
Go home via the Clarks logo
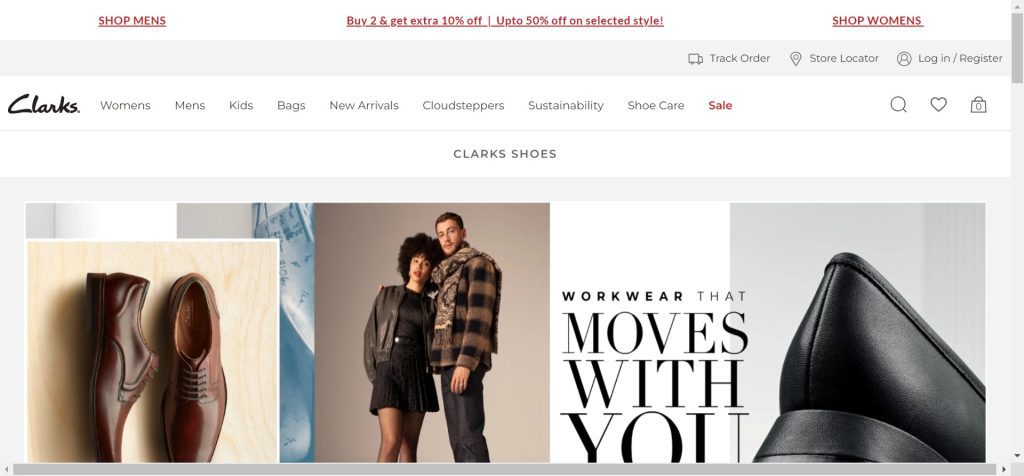point(44,104)
